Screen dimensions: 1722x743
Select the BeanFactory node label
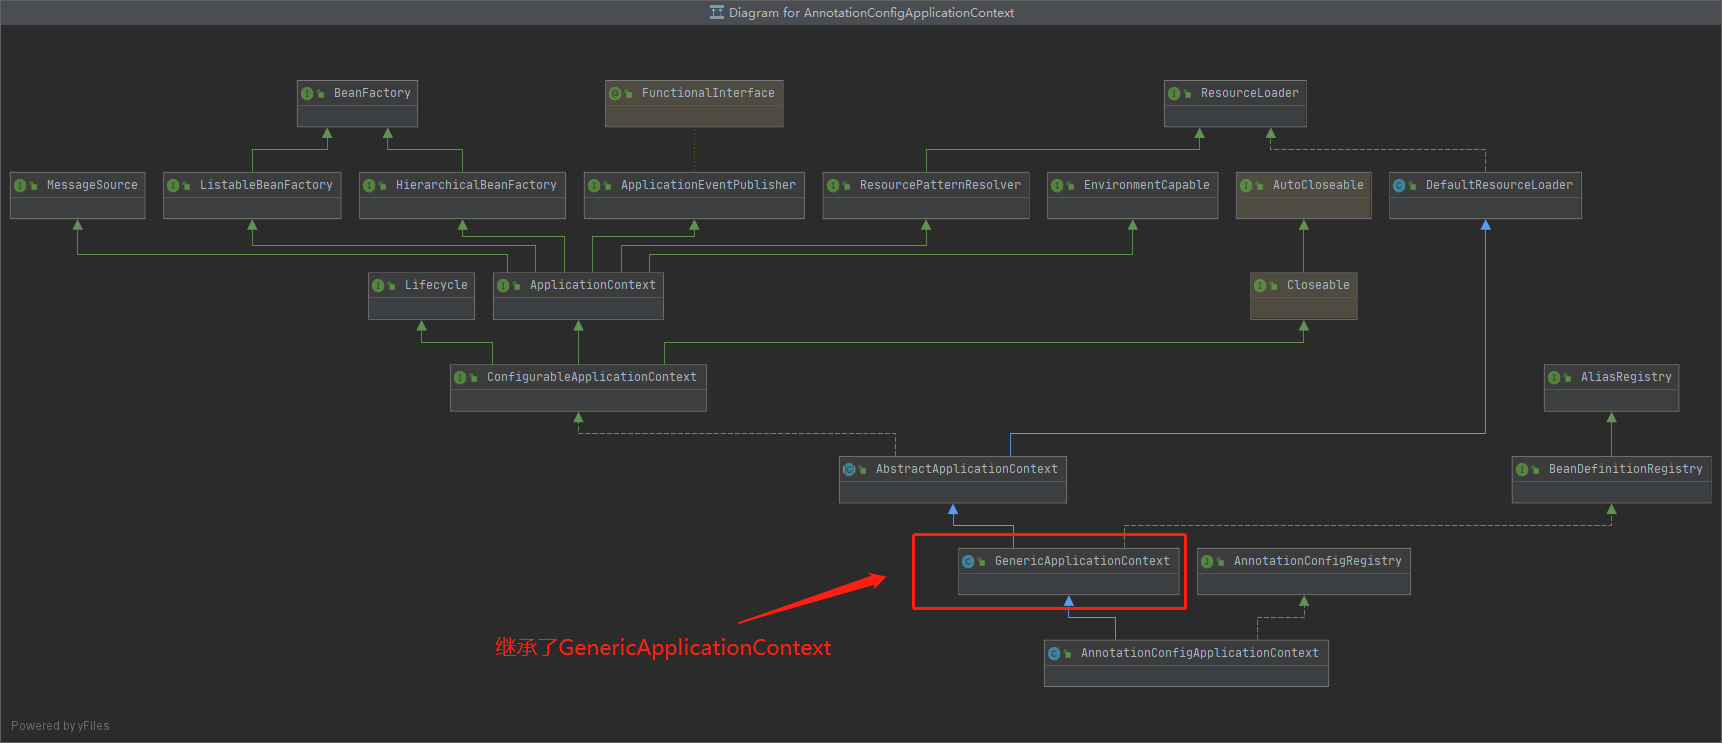point(372,93)
